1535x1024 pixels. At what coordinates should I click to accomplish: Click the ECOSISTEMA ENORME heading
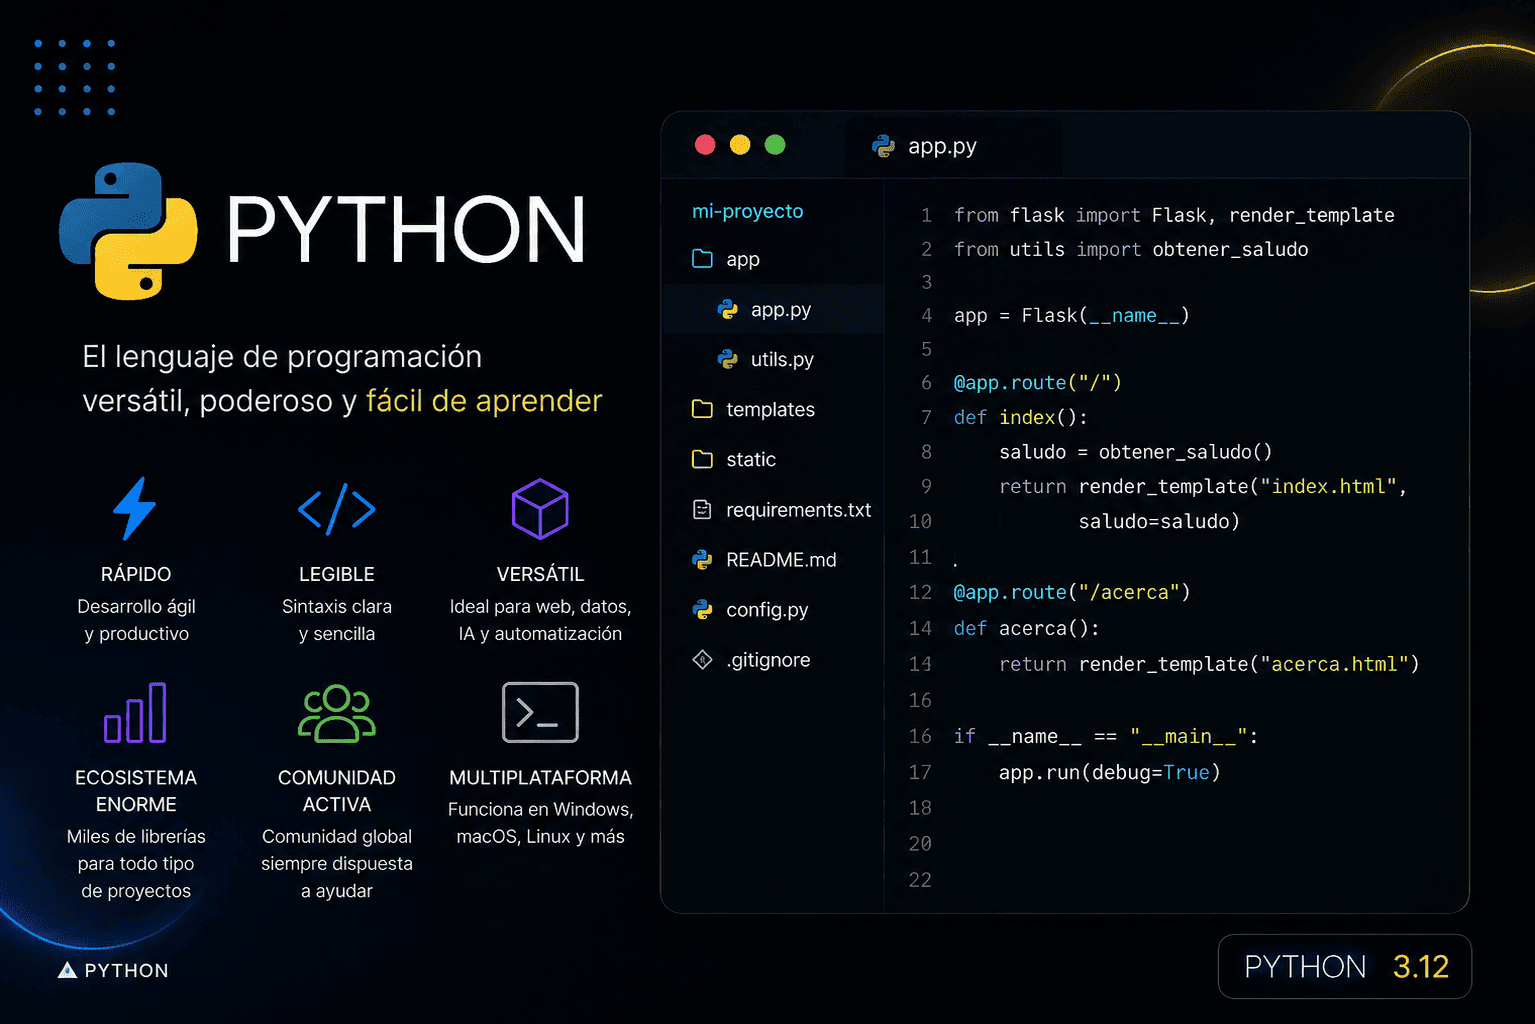click(136, 791)
